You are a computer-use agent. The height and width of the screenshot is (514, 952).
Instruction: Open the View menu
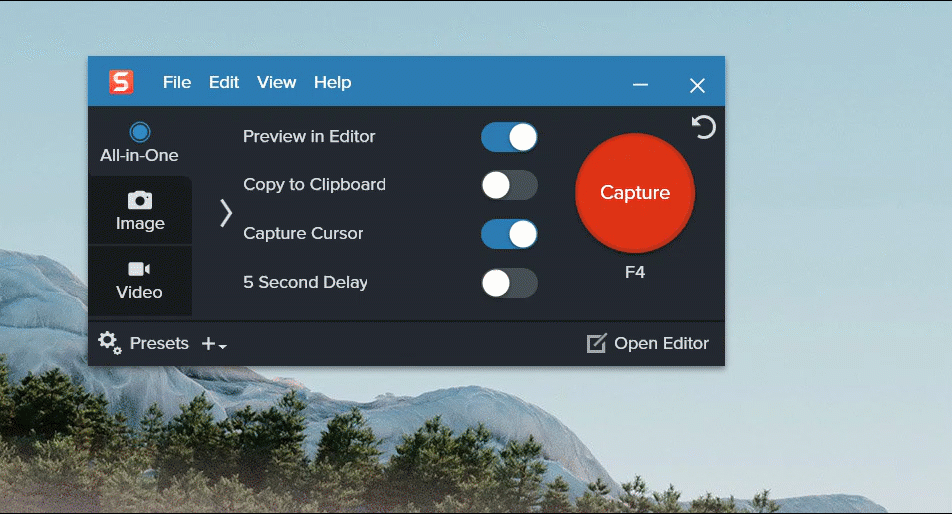click(x=276, y=82)
